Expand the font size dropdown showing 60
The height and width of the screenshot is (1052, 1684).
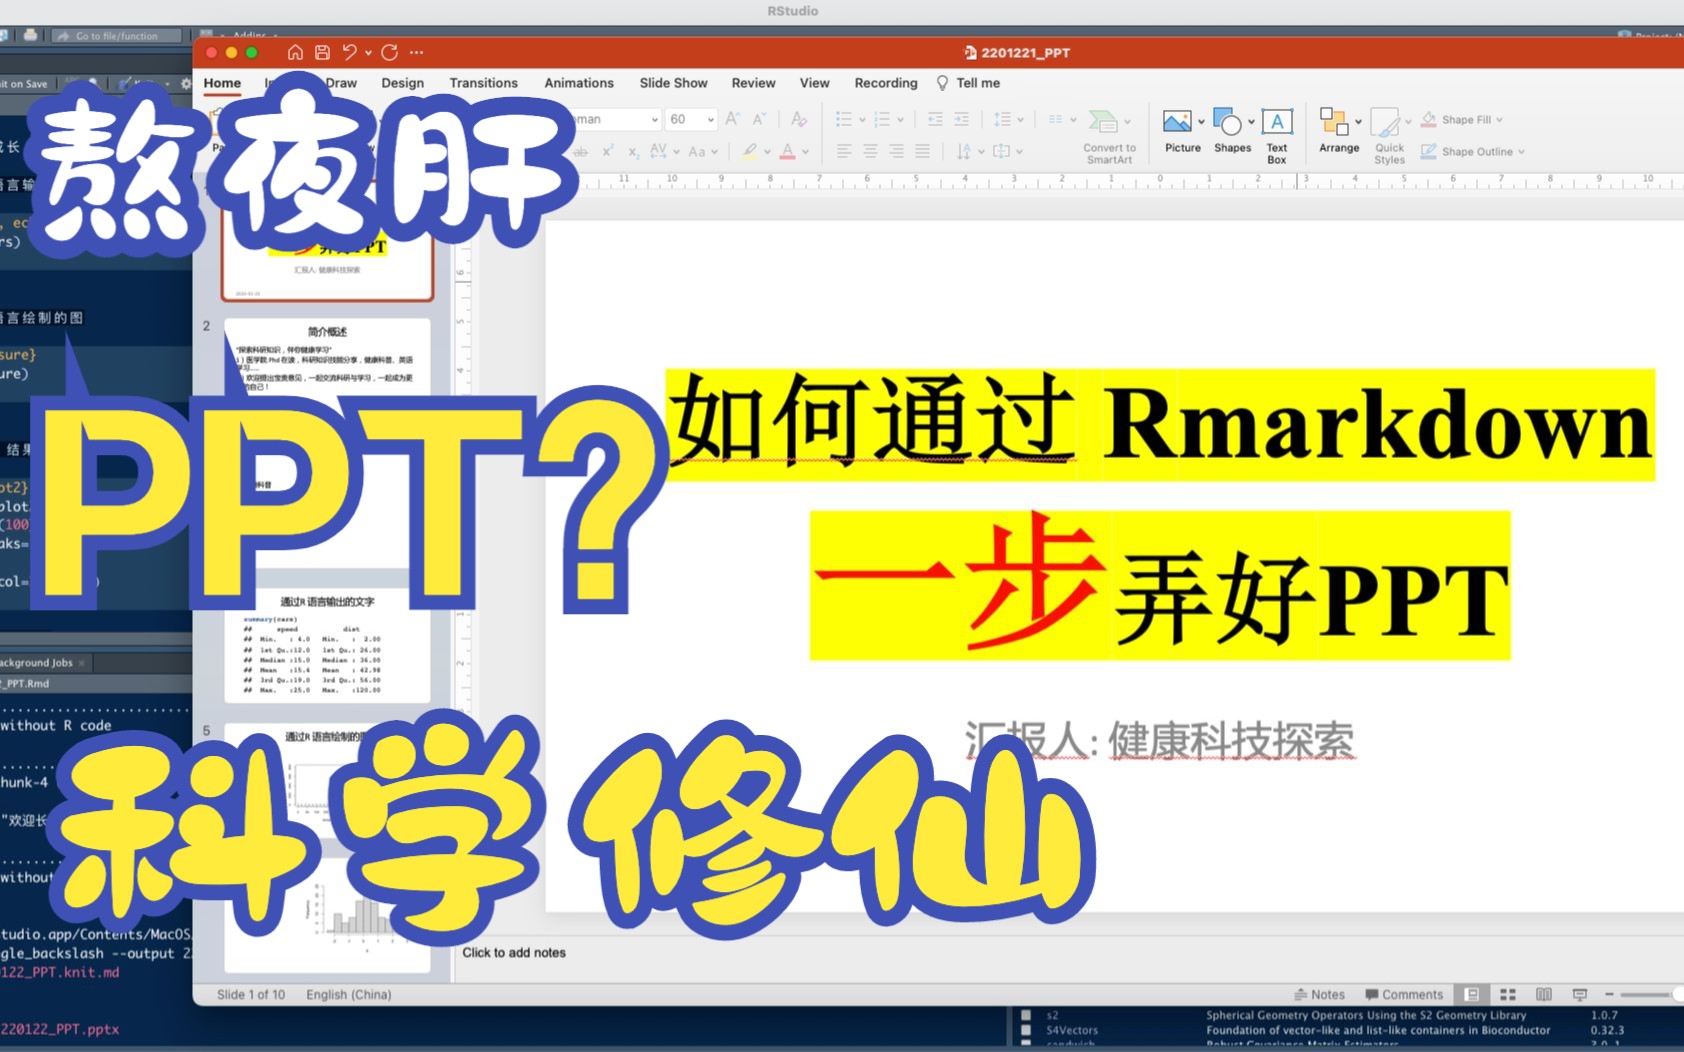click(x=711, y=119)
